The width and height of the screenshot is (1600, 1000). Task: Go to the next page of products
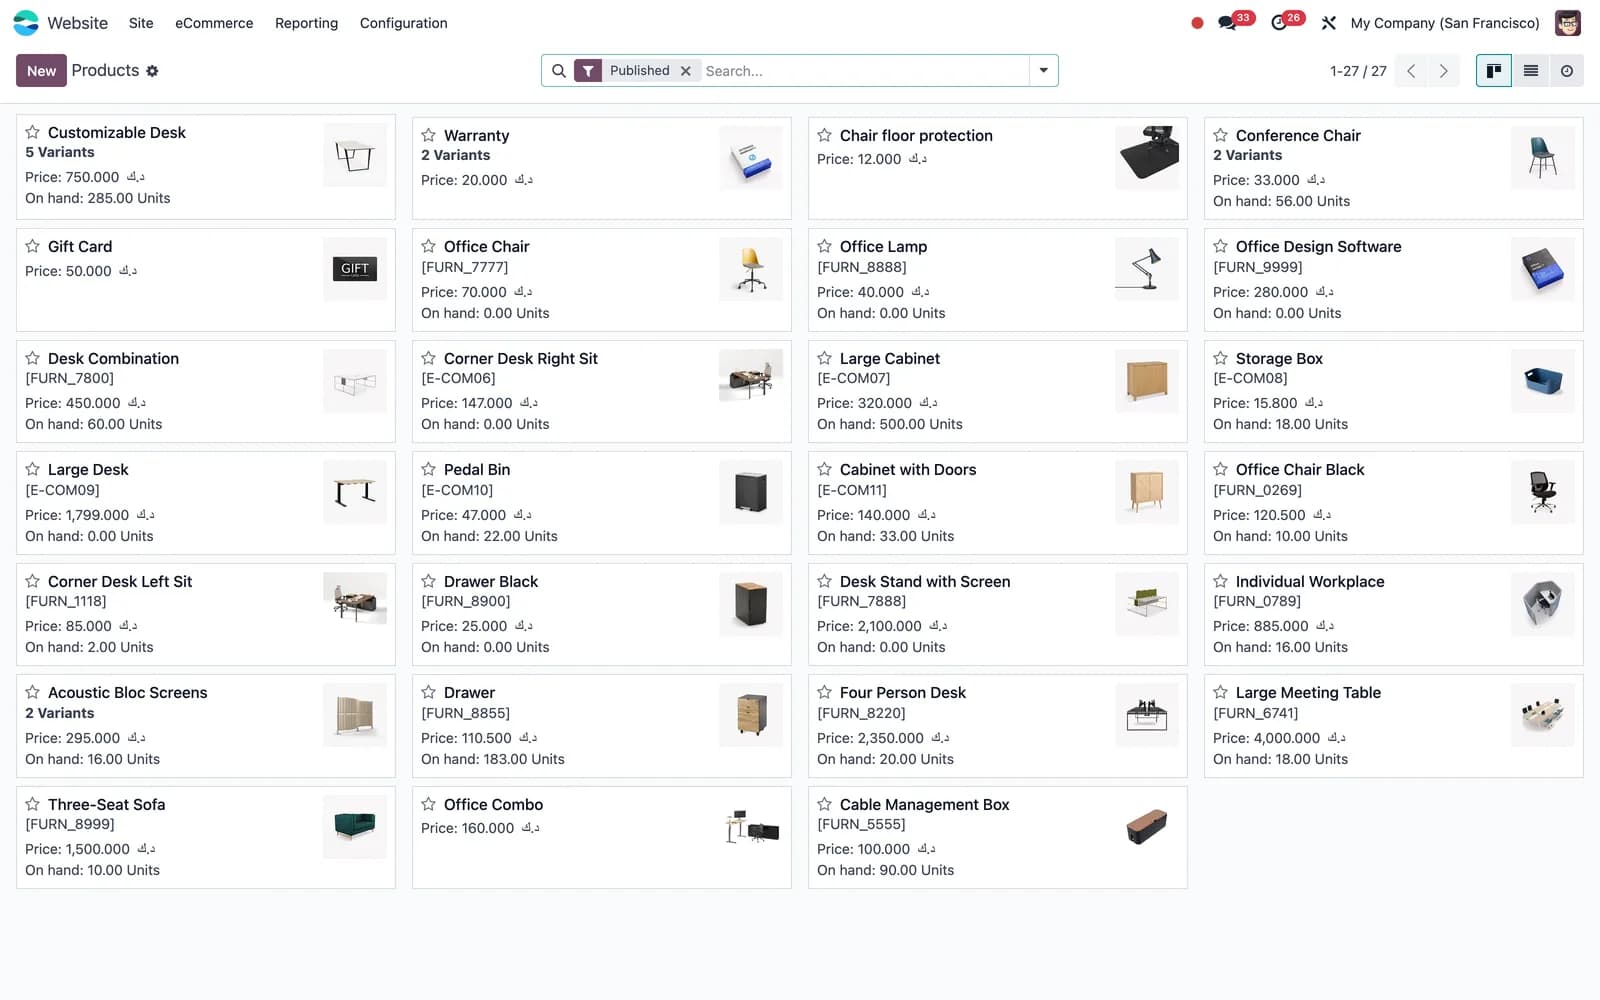(1443, 71)
